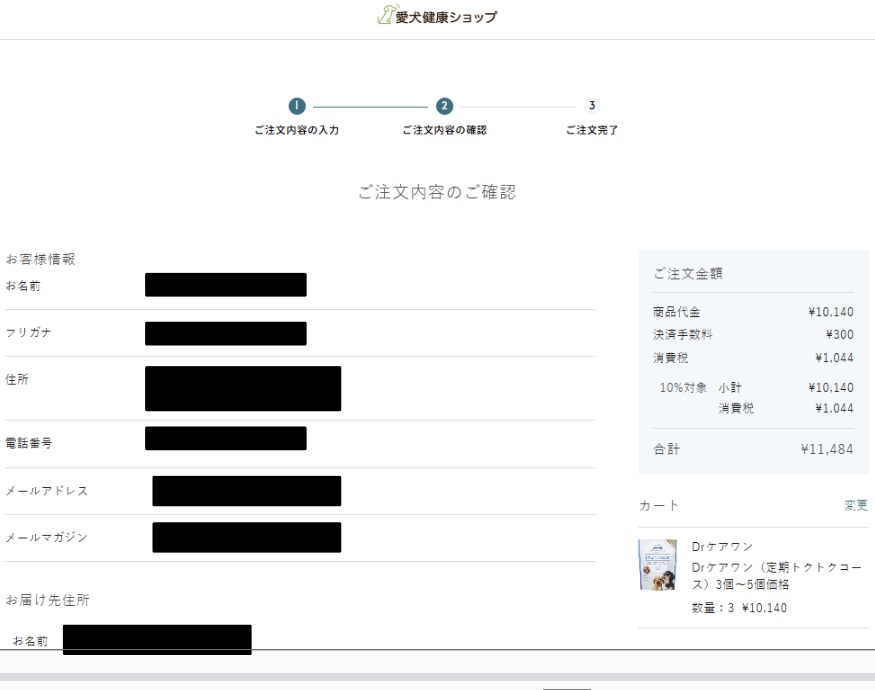Select the ご注文完了 step label
875x690 pixels.
592,130
